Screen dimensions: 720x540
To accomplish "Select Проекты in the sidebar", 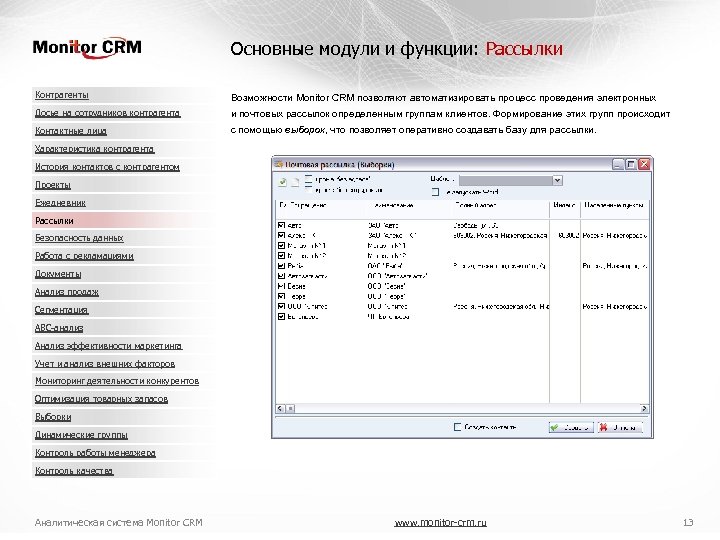I will pyautogui.click(x=53, y=185).
